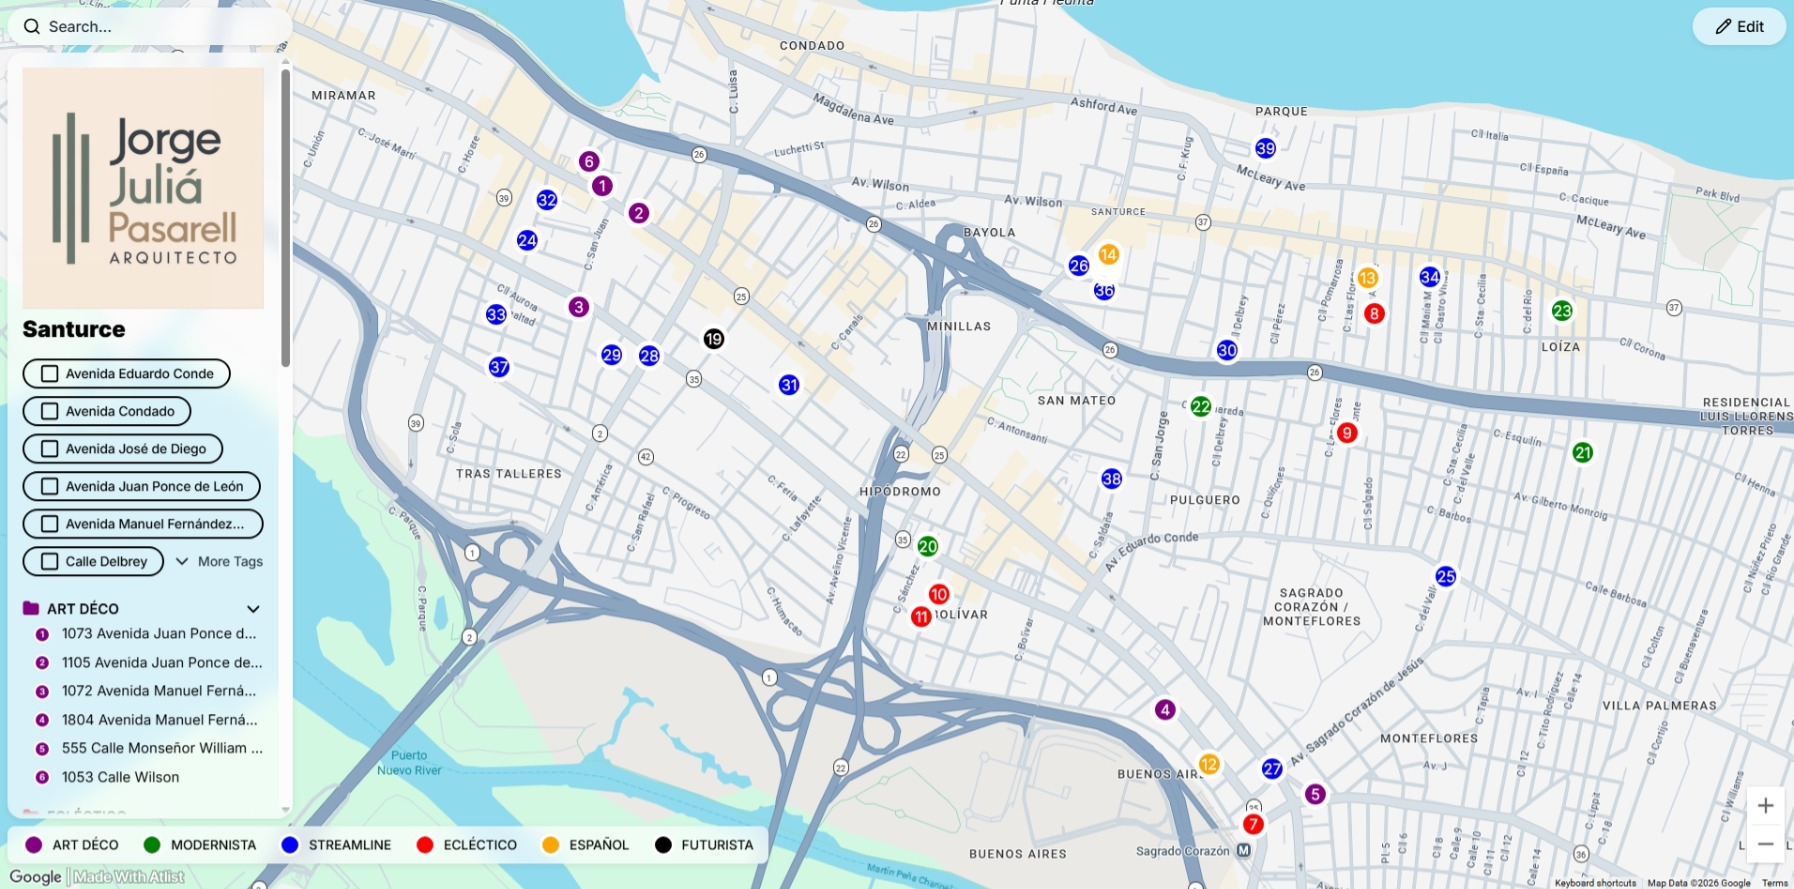Image resolution: width=1794 pixels, height=889 pixels.
Task: Zoom out on the map
Action: pos(1765,844)
